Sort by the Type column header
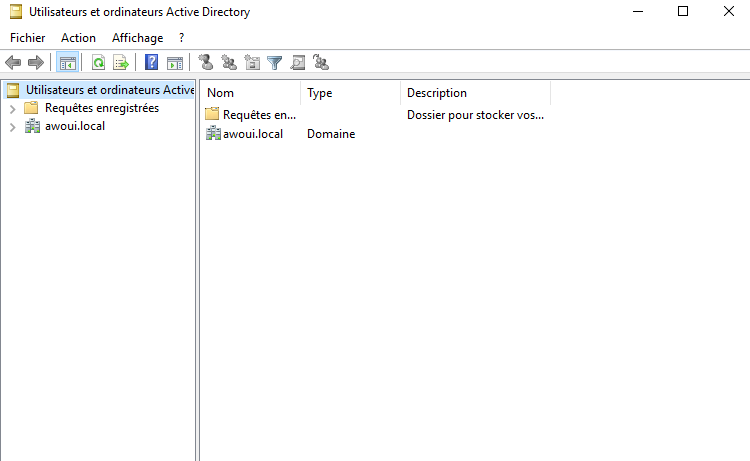 [x=351, y=93]
